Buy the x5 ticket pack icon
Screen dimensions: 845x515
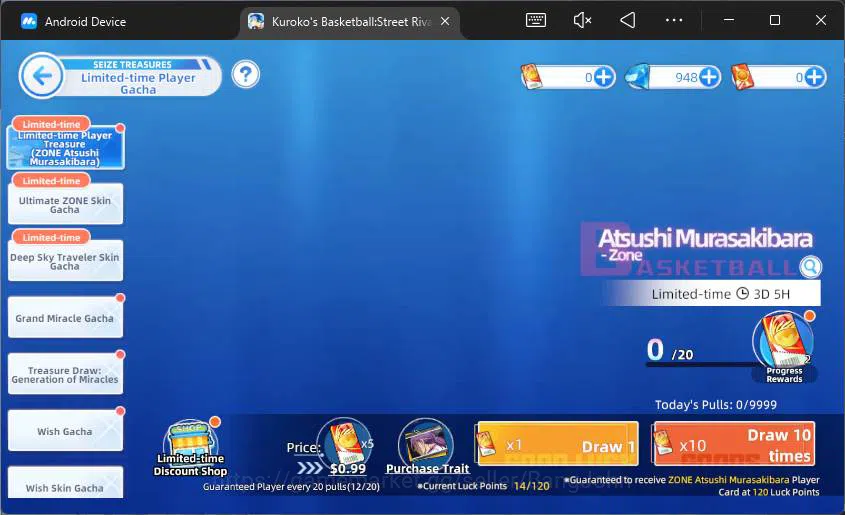[x=345, y=443]
